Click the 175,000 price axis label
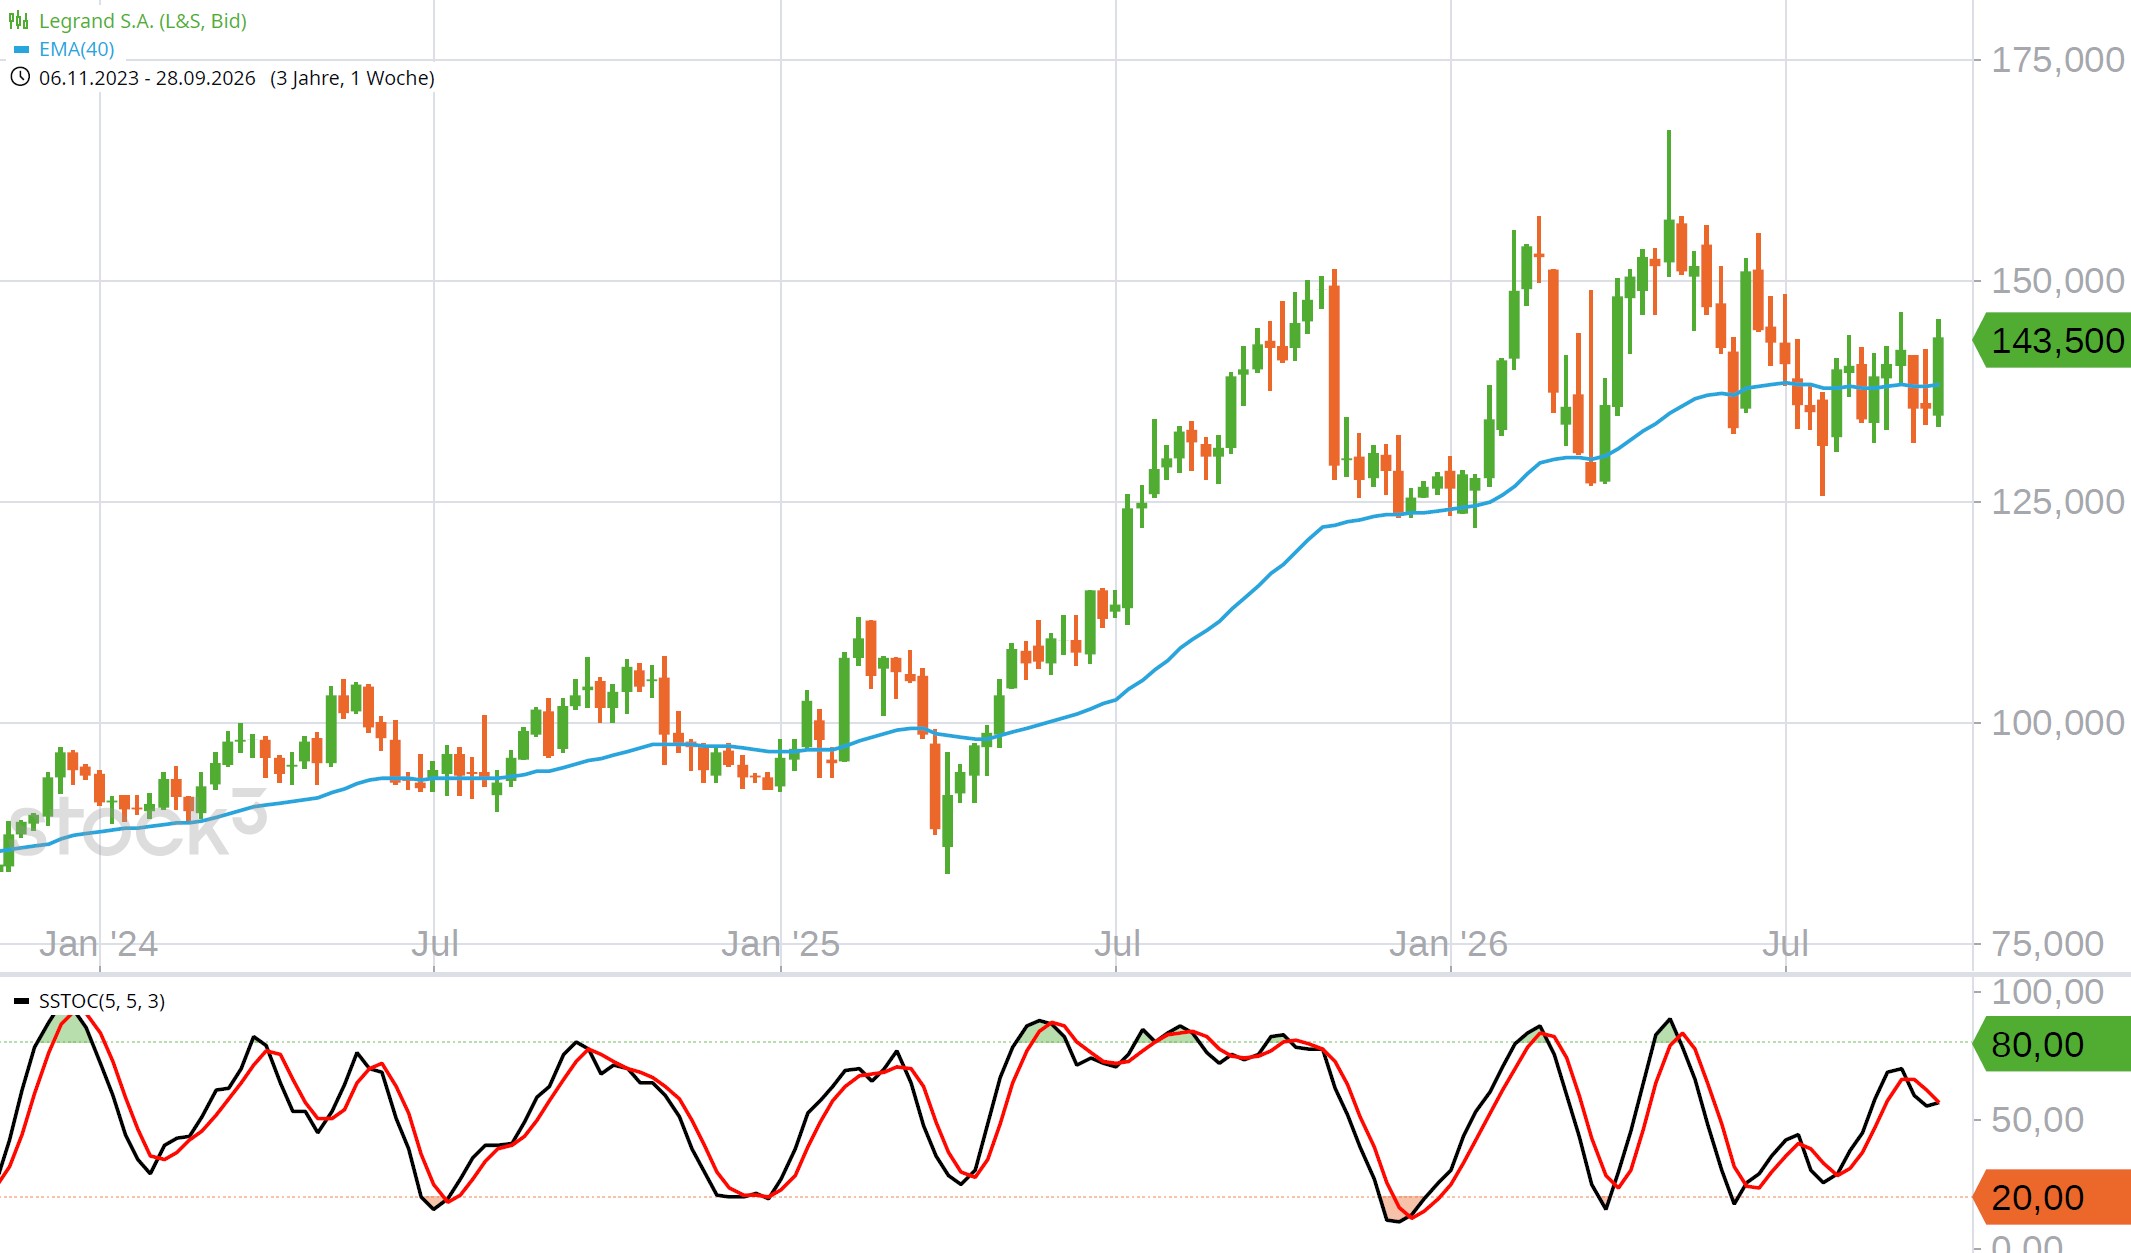2131x1253 pixels. click(2058, 60)
